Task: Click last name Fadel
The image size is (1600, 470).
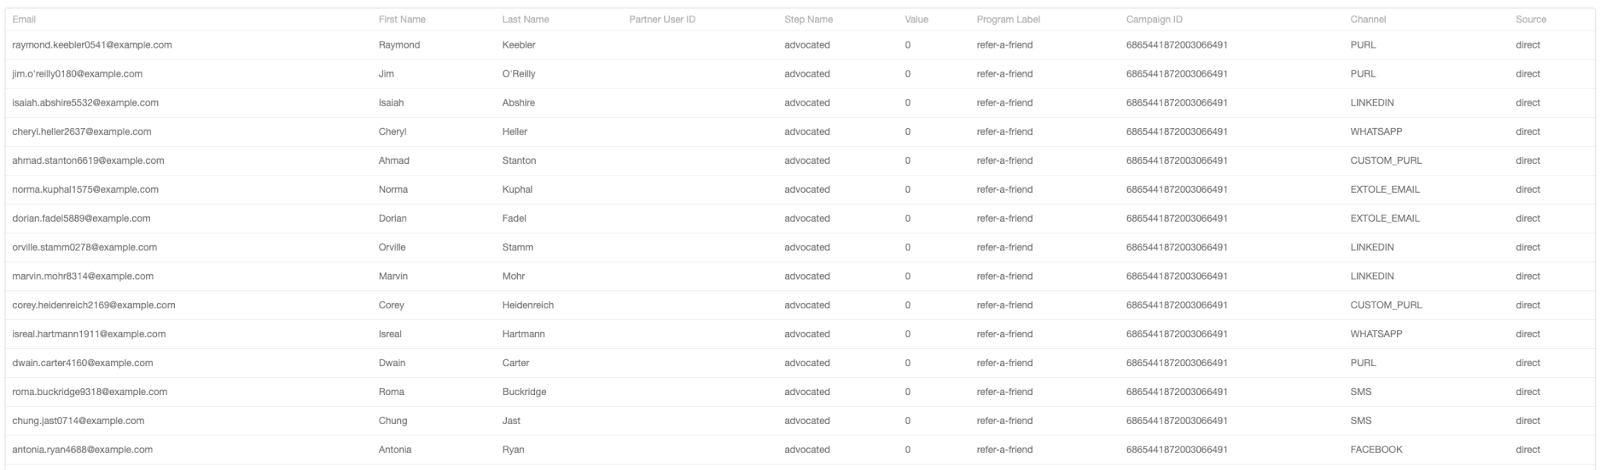Action: click(x=514, y=219)
